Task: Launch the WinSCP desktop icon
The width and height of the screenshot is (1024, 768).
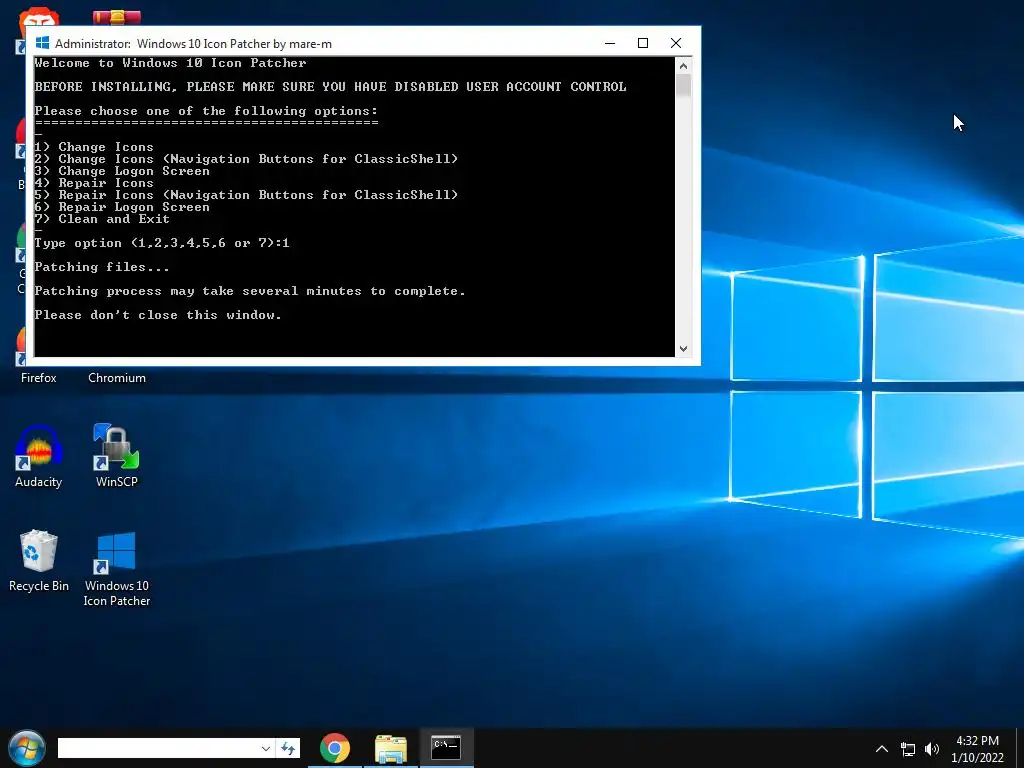Action: pos(116,456)
